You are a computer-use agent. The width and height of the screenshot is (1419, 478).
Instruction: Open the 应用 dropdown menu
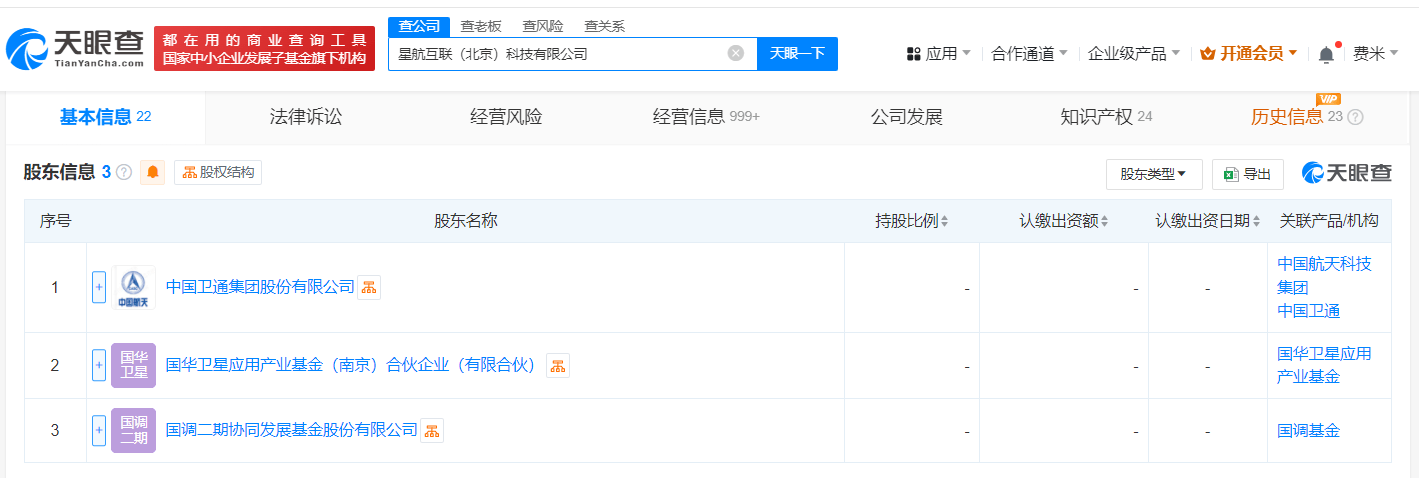(938, 54)
